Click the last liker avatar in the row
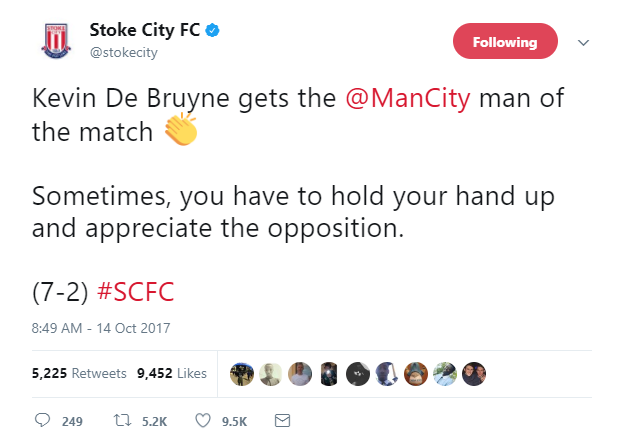 (475, 373)
